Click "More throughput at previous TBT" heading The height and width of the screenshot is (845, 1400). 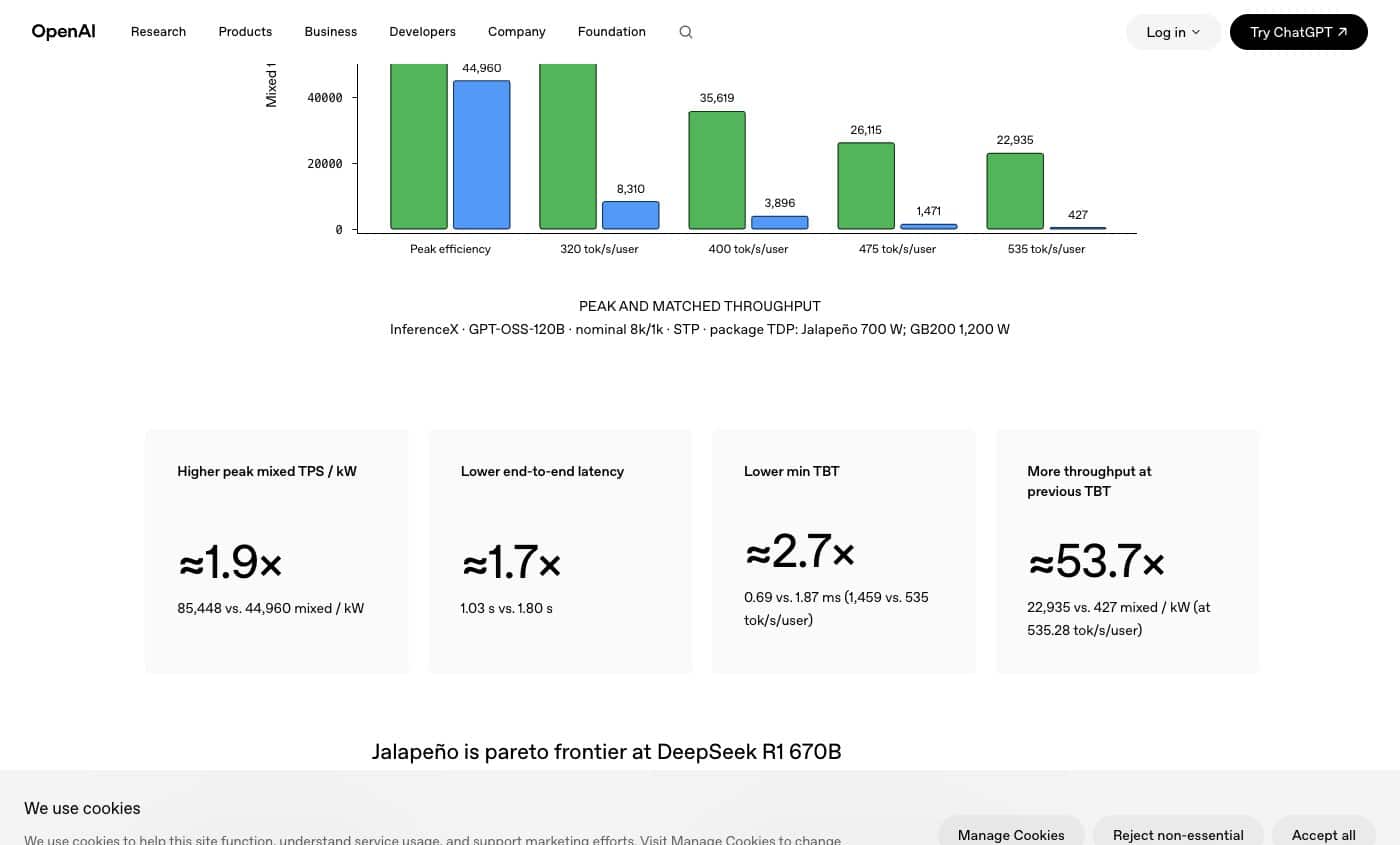1089,481
